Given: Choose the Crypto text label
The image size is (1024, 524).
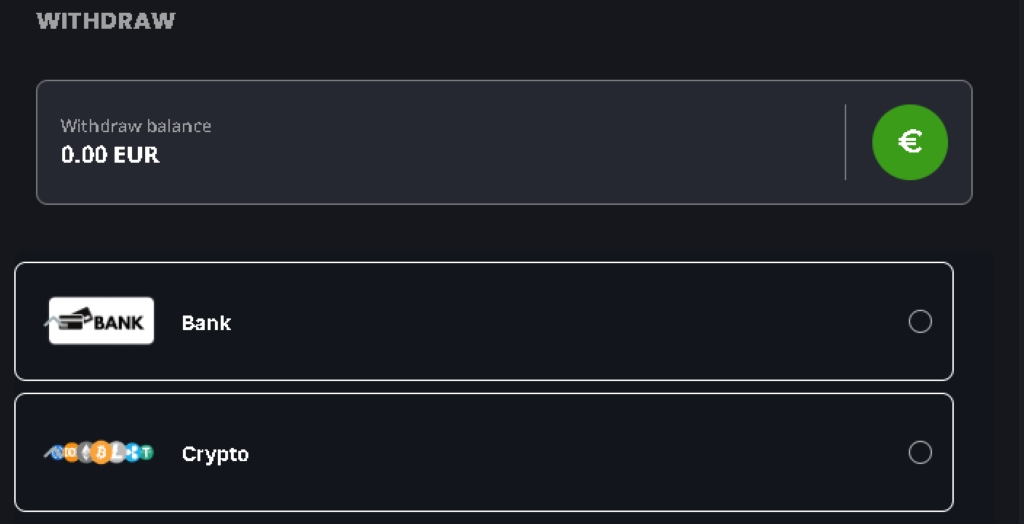Looking at the screenshot, I should click(x=215, y=454).
